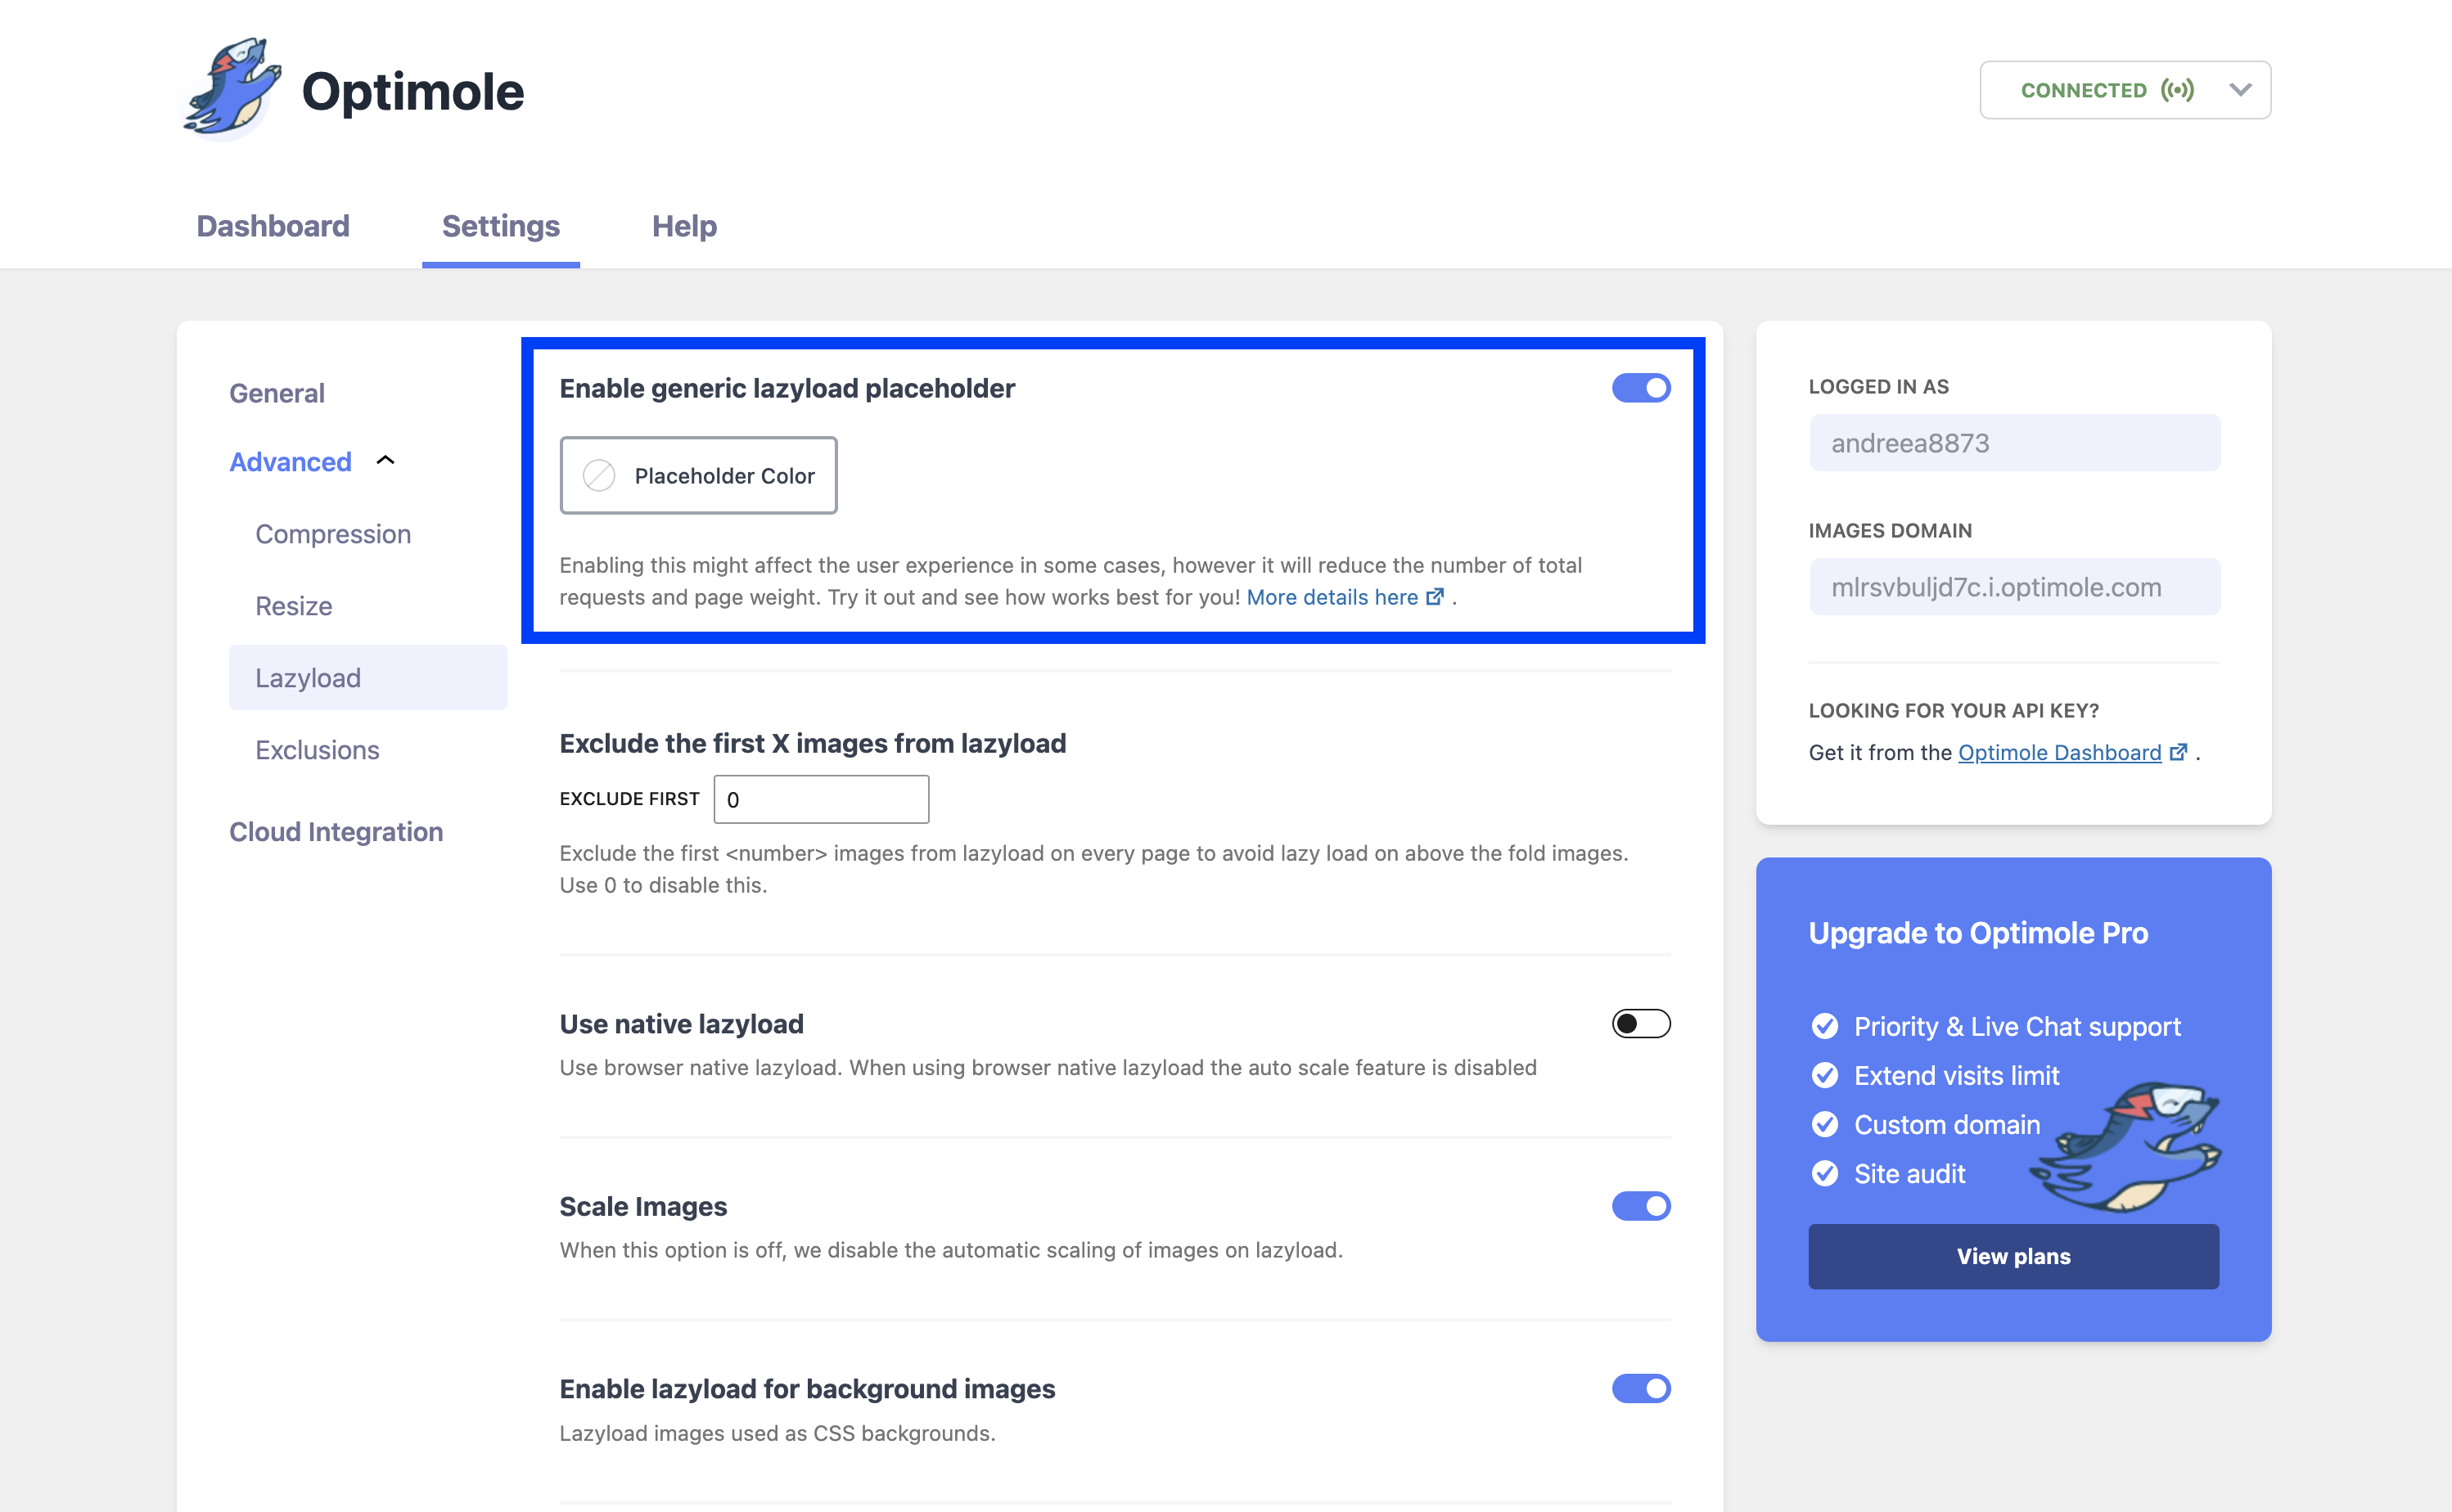Image resolution: width=2452 pixels, height=1512 pixels.
Task: Turn off Scale Images
Action: tap(1641, 1206)
